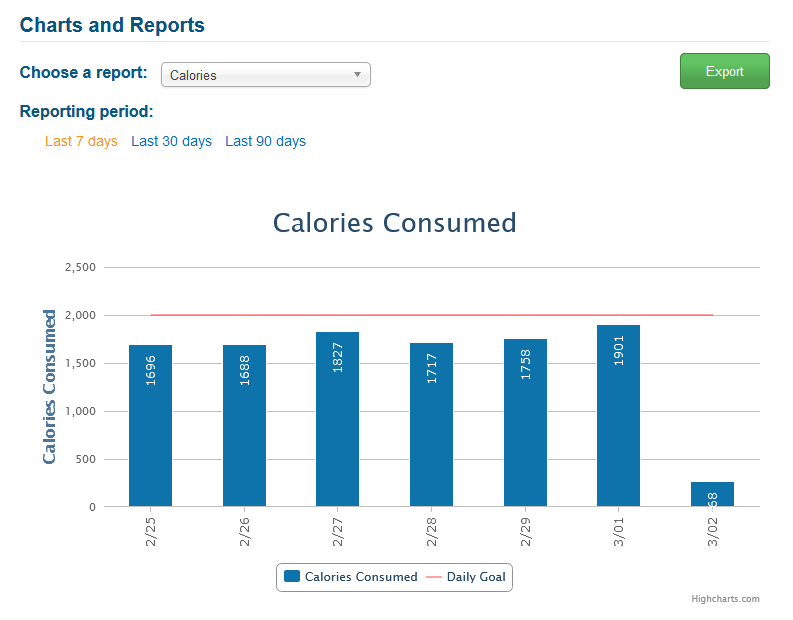Viewport: 793px width, 620px height.
Task: Toggle Daily Goal legend item
Action: click(x=466, y=577)
